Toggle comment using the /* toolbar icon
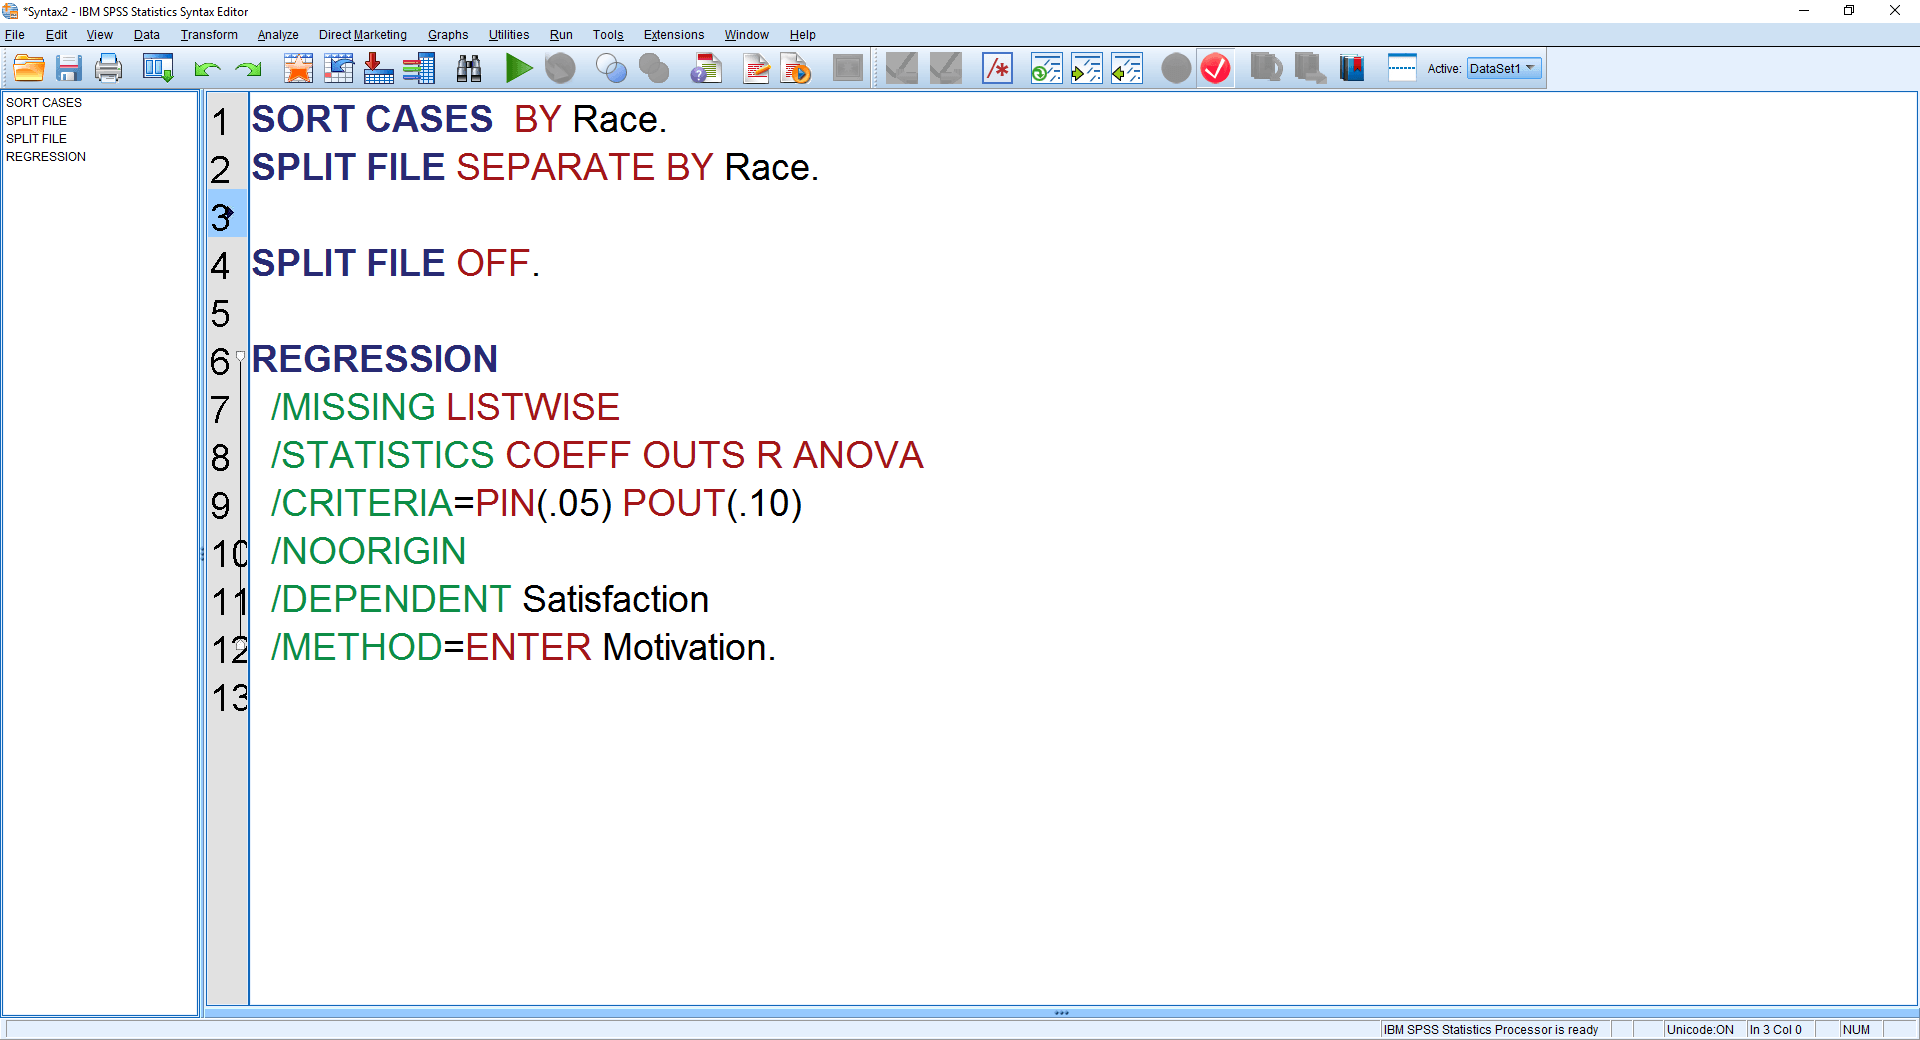Image resolution: width=1920 pixels, height=1040 pixels. click(x=997, y=68)
